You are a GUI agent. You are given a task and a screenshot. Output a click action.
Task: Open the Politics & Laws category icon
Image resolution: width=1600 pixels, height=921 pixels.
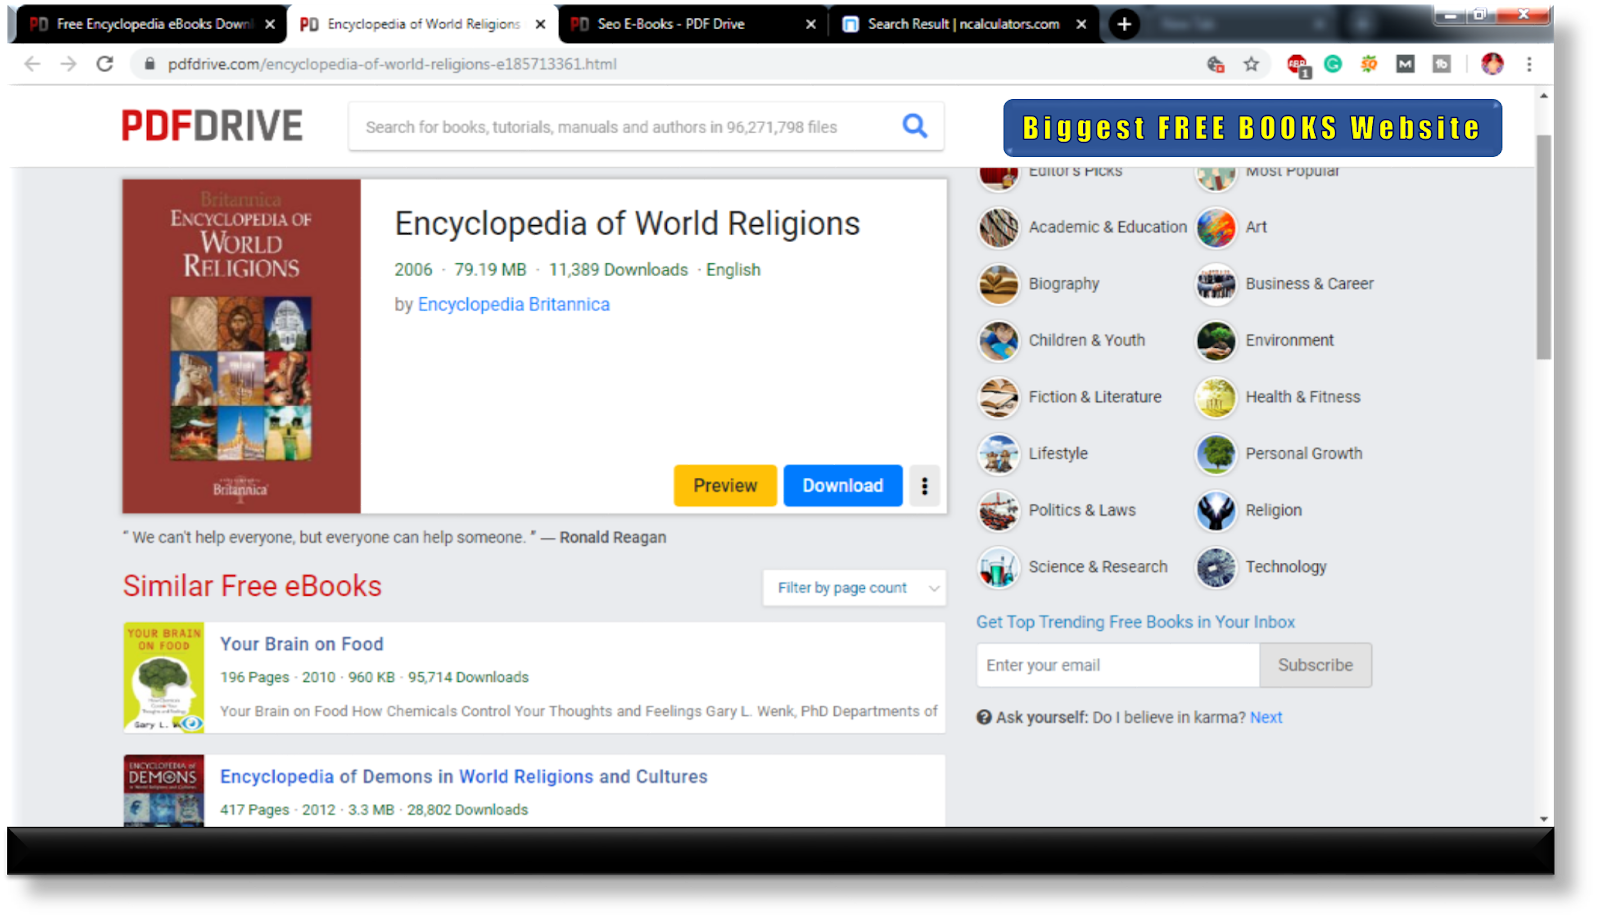998,511
